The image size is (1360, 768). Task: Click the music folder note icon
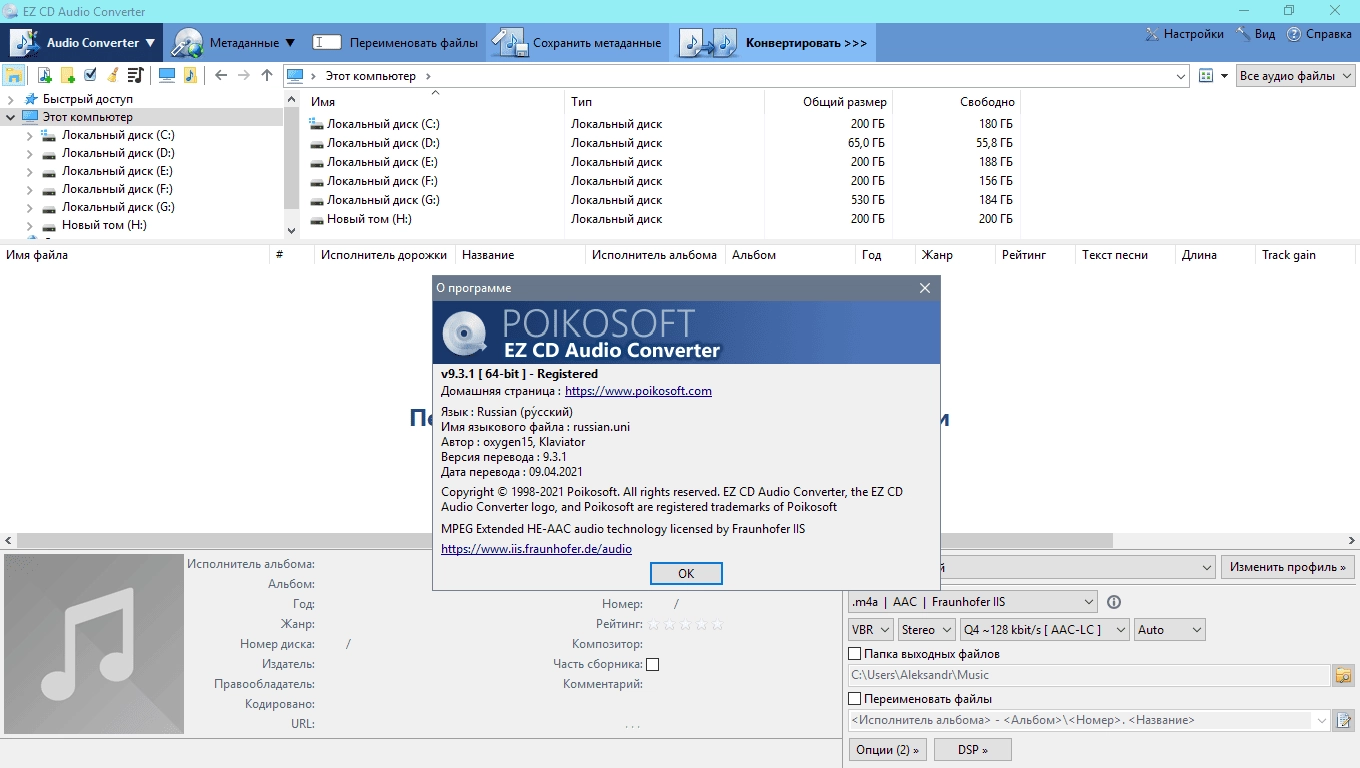190,75
